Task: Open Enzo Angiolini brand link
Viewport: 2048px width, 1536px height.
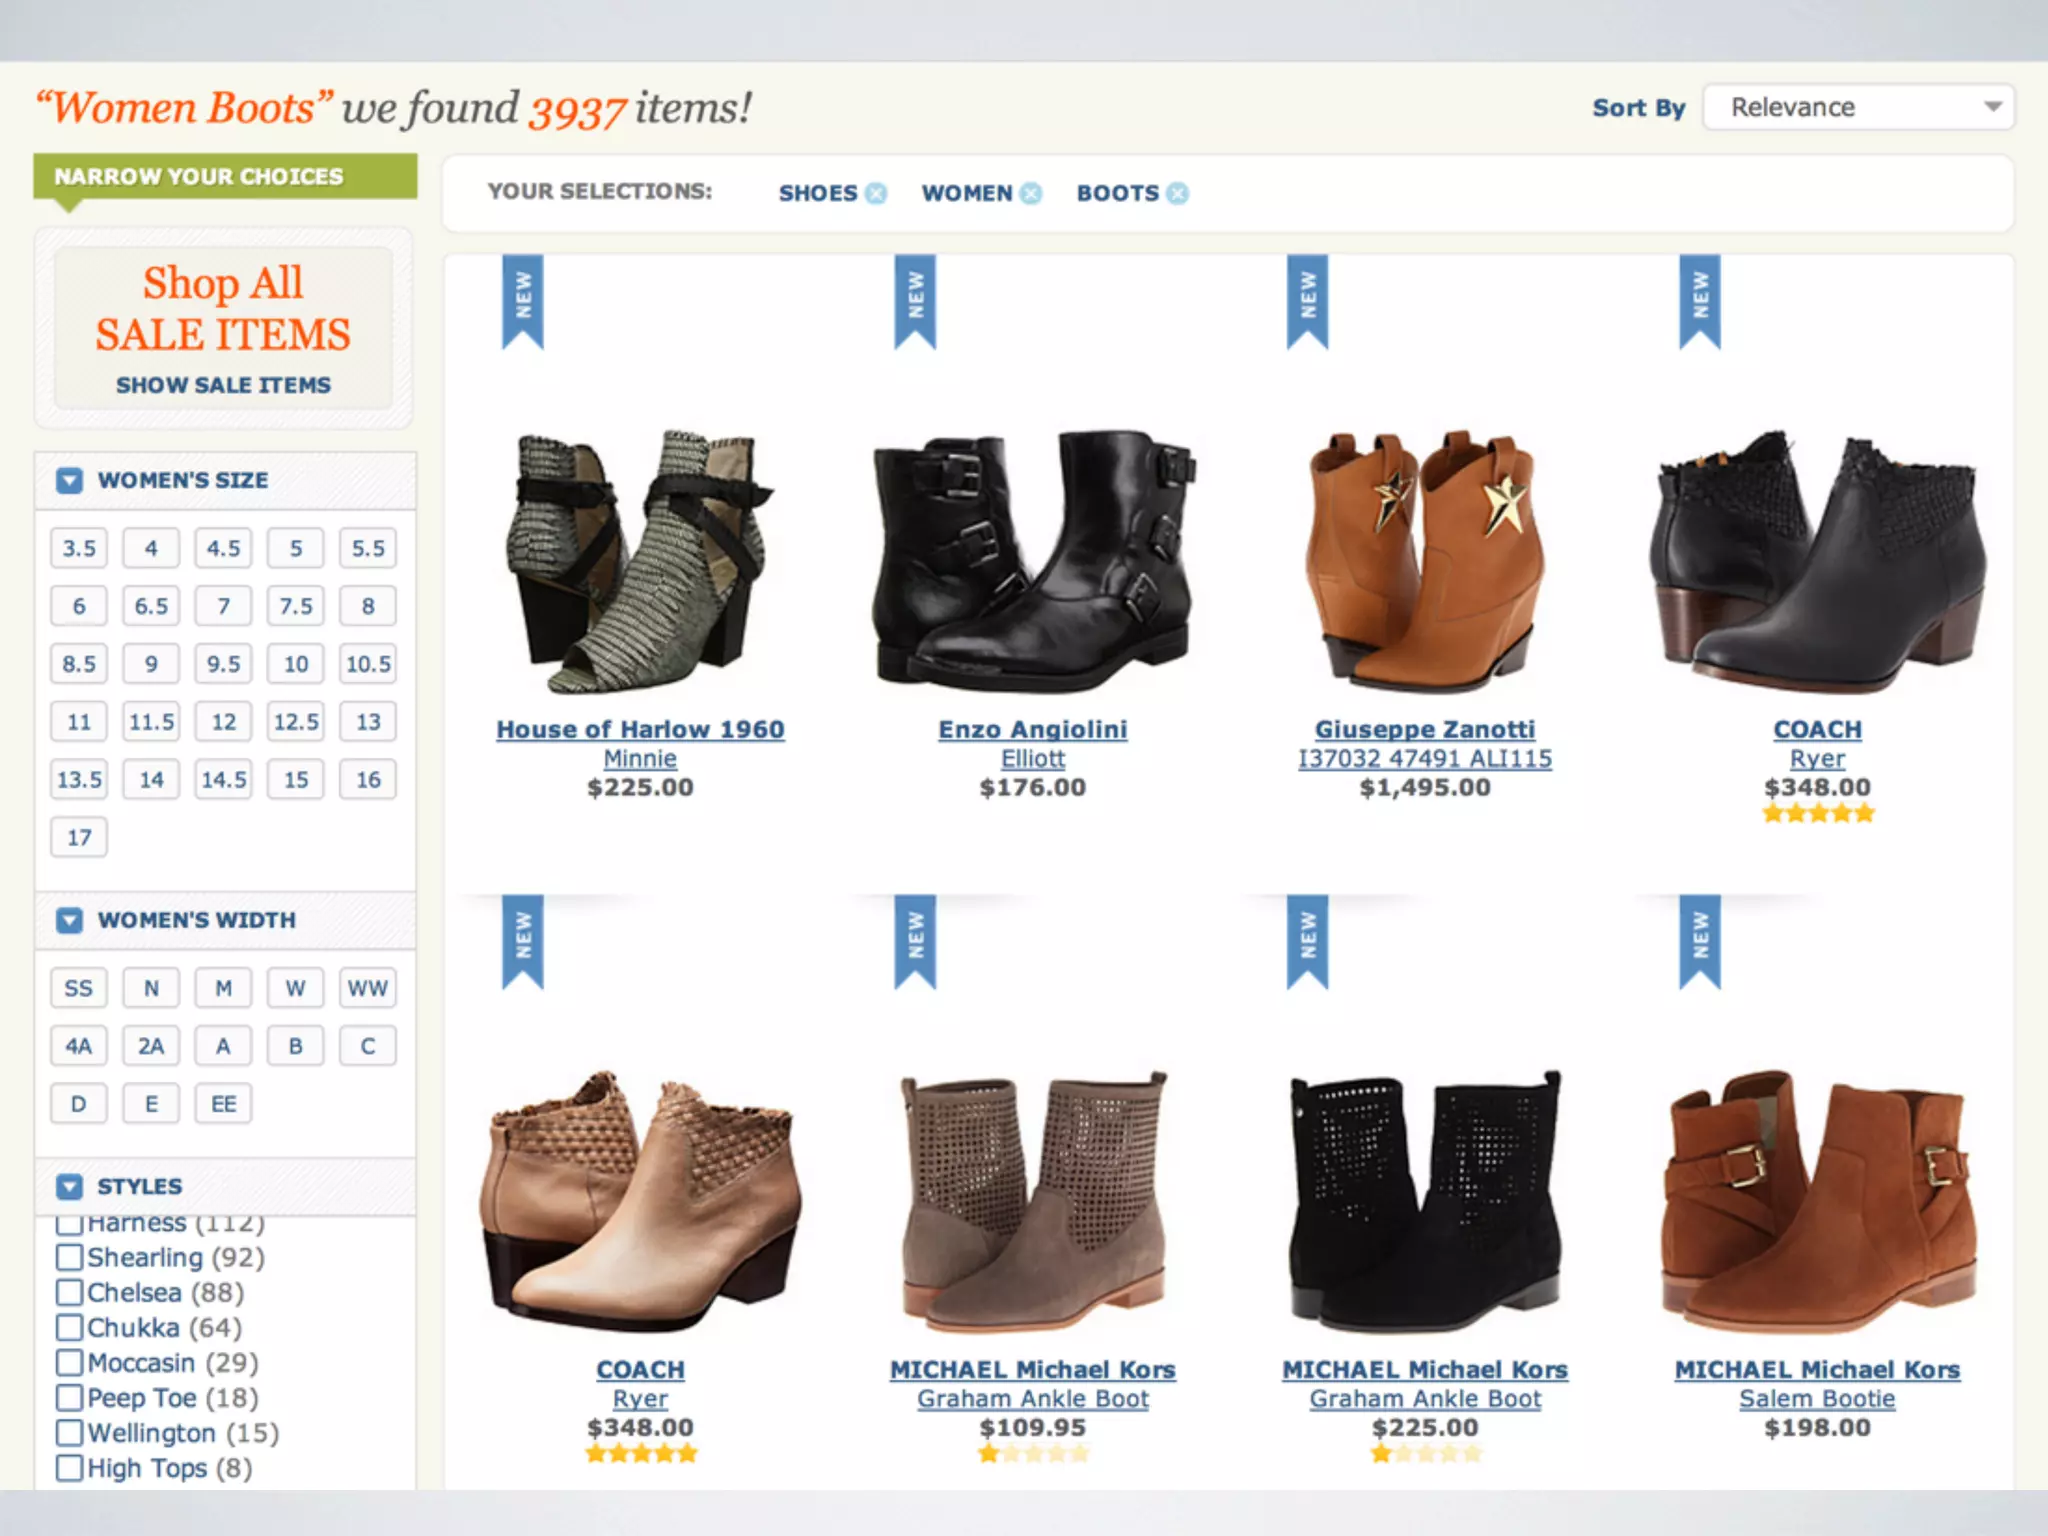Action: point(1032,729)
